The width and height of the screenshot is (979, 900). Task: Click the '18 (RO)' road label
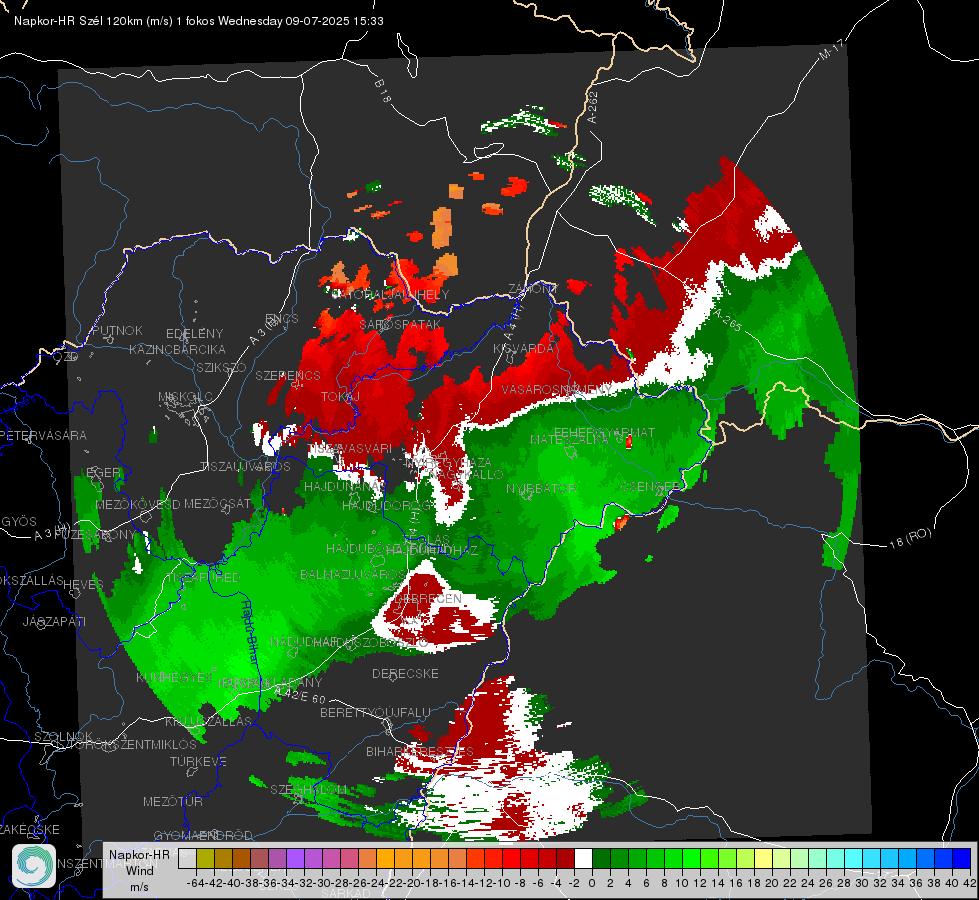pyautogui.click(x=910, y=538)
